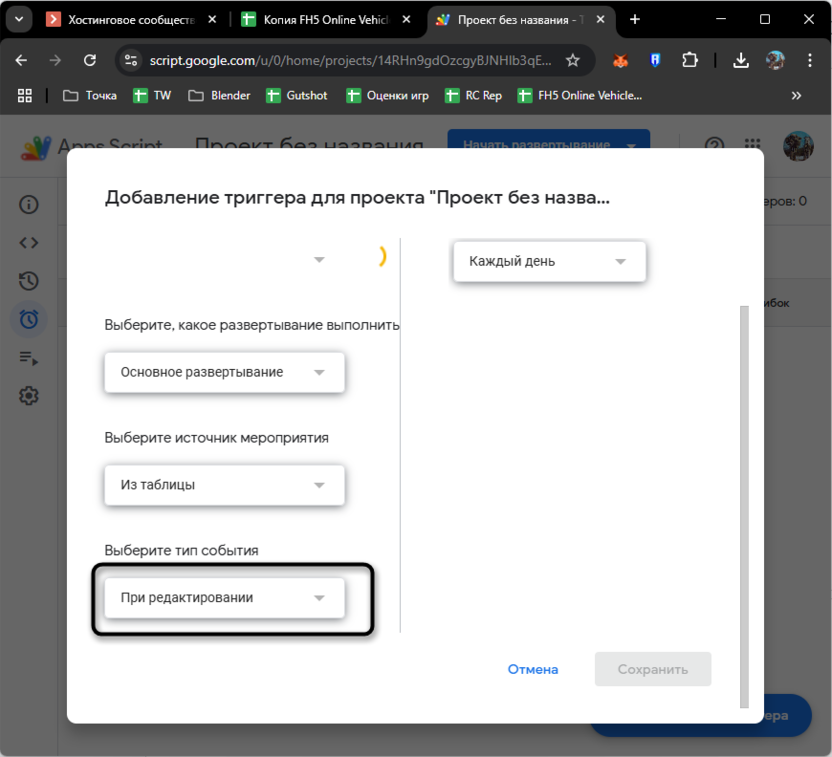Open the Executions list icon in sidebar
The height and width of the screenshot is (757, 832).
(x=29, y=358)
